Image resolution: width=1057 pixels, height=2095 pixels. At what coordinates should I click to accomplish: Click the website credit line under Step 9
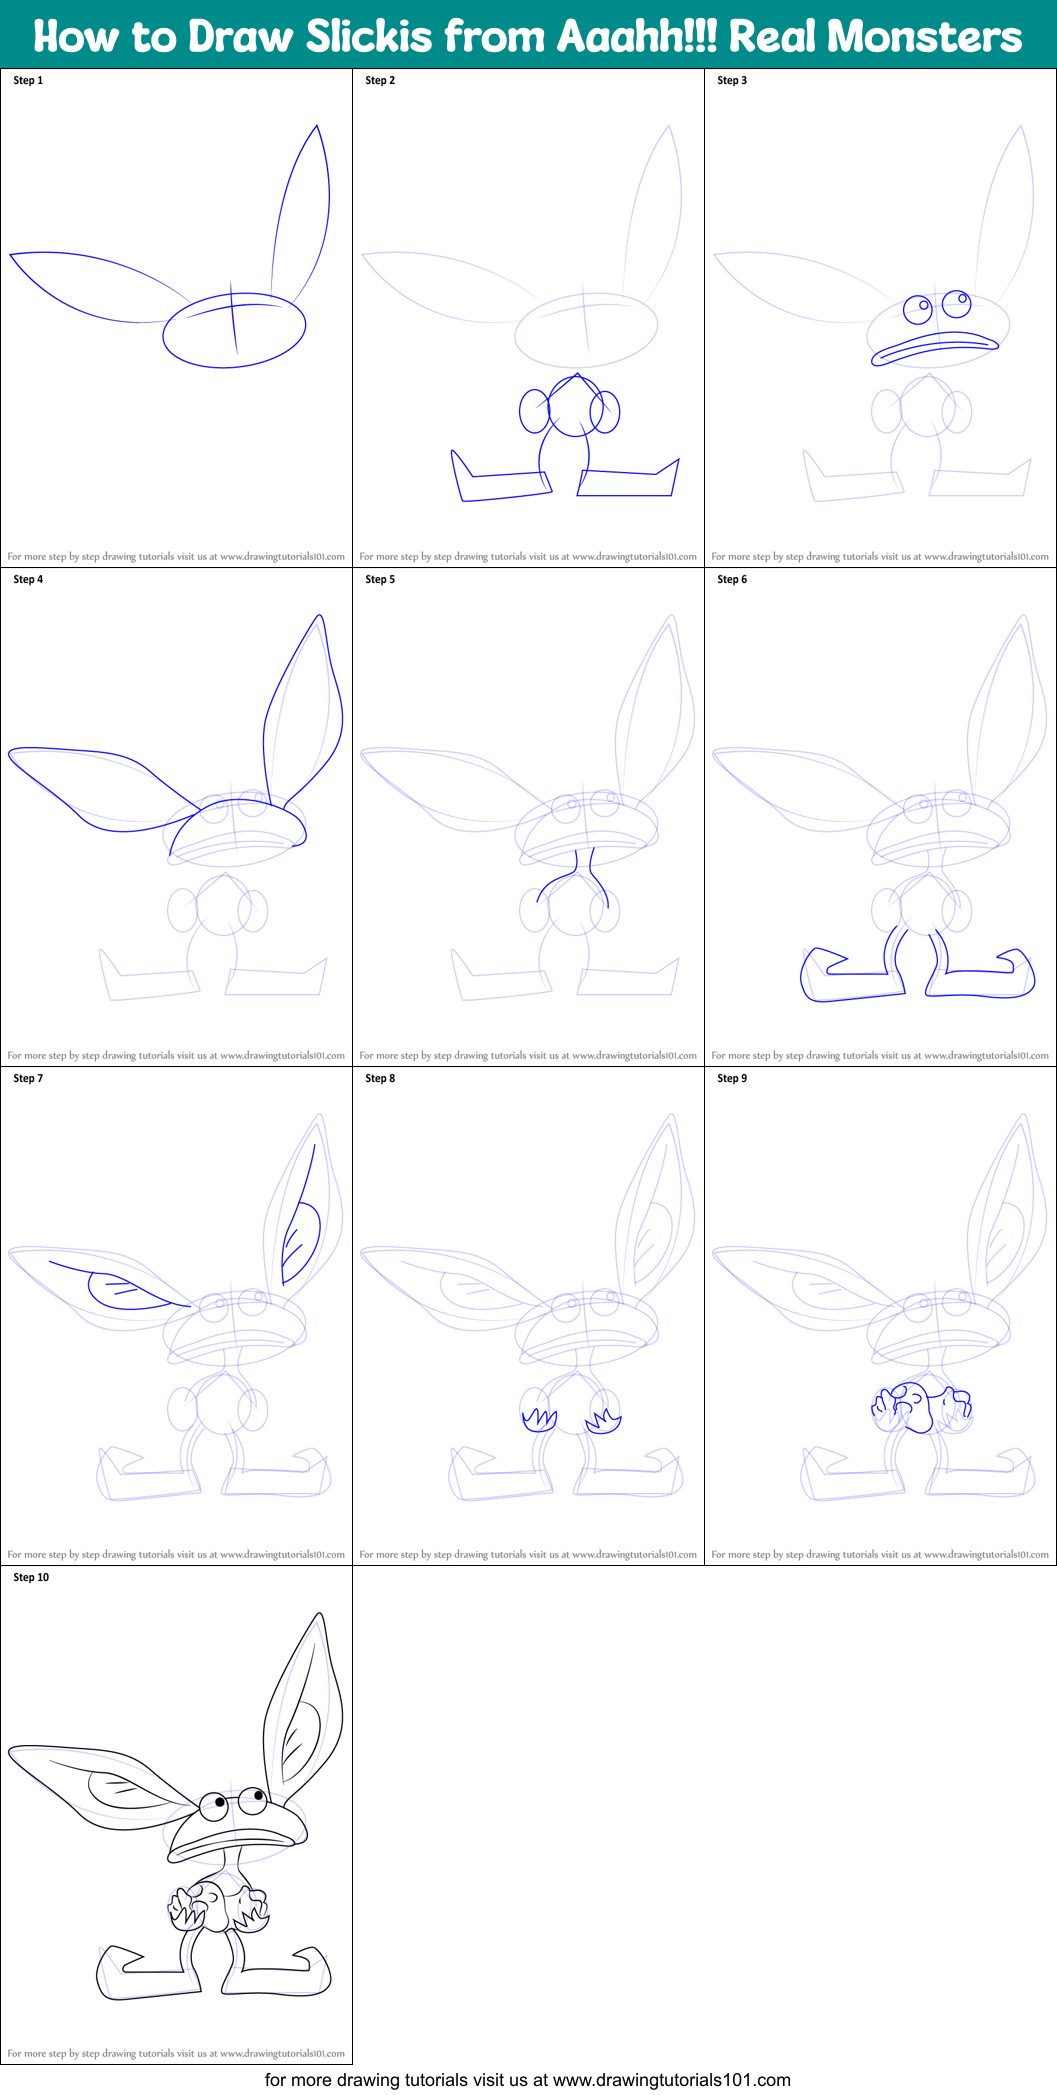click(880, 1555)
